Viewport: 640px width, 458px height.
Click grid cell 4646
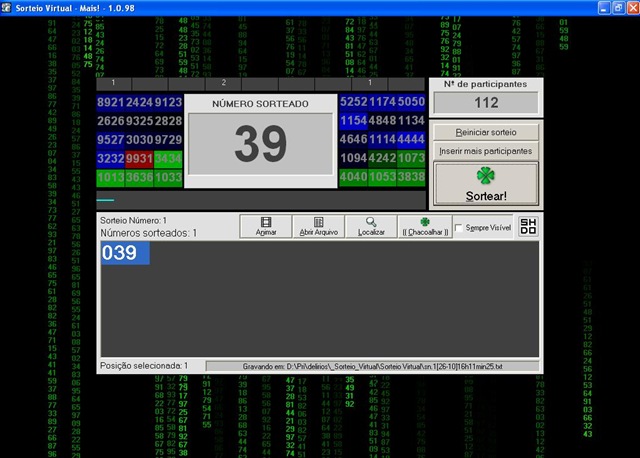point(353,139)
